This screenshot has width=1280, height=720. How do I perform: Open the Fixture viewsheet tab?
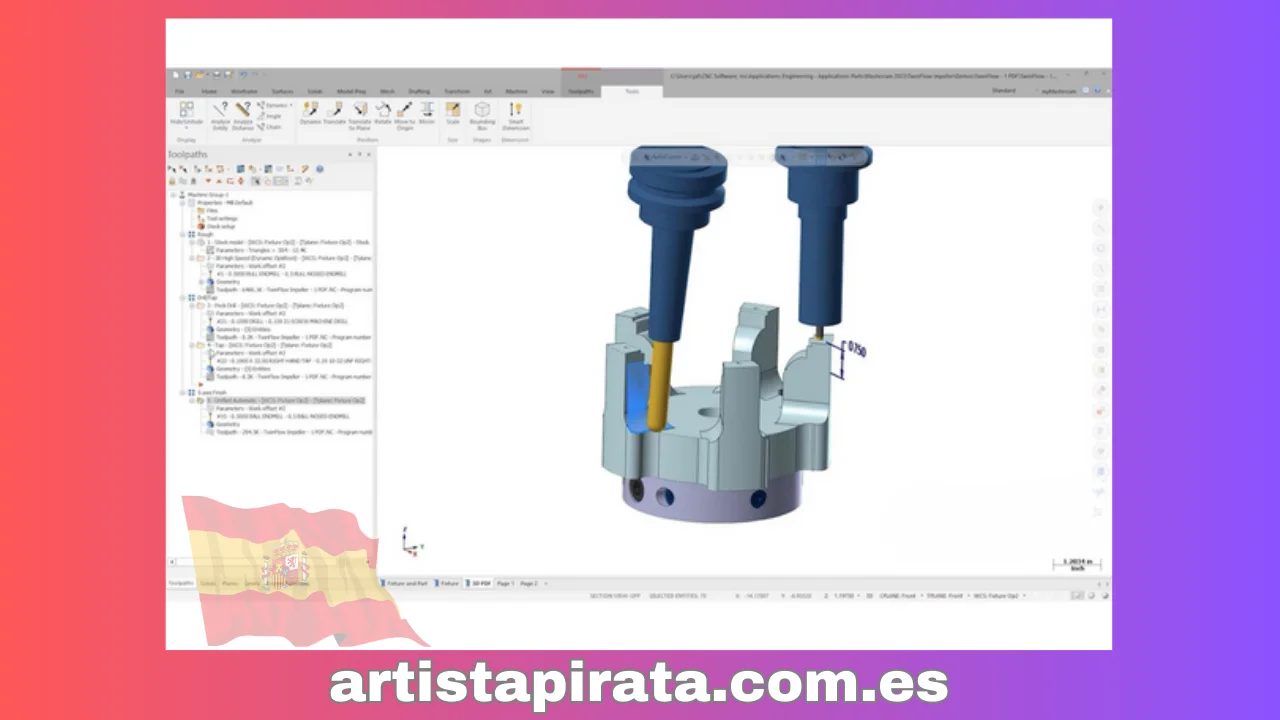[448, 583]
